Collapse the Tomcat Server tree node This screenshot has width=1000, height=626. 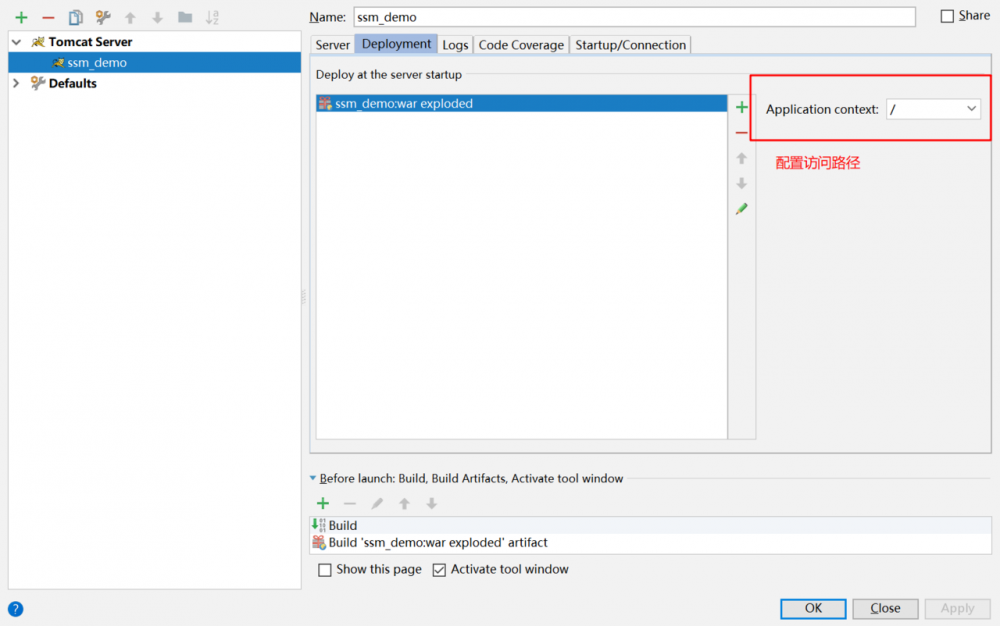point(17,42)
